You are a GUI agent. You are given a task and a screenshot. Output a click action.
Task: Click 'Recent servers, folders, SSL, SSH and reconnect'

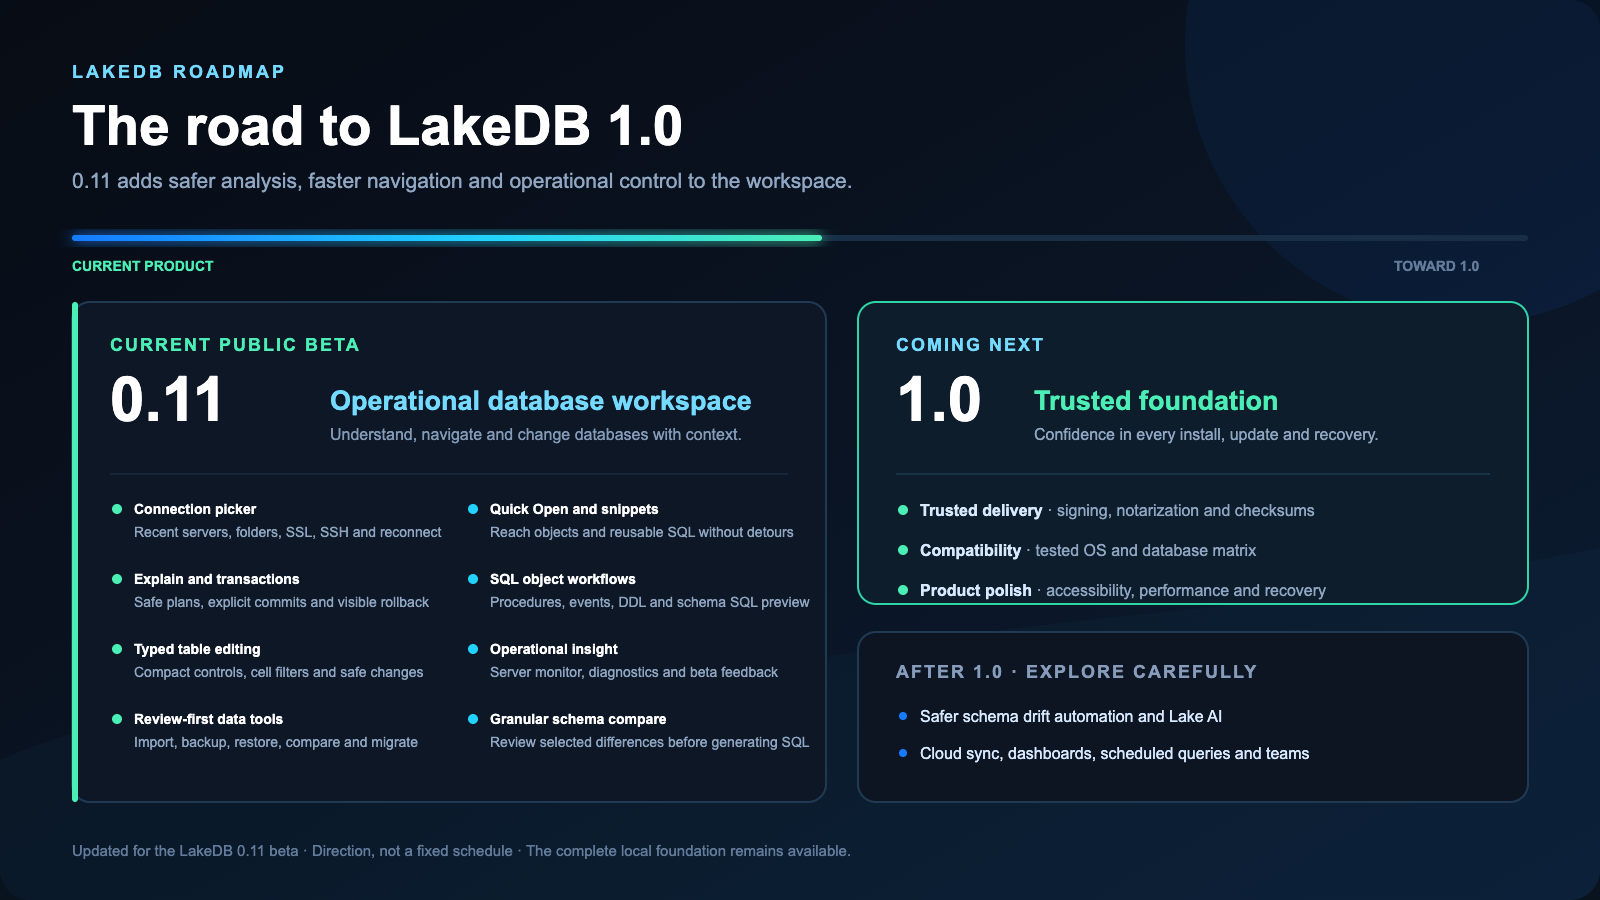(288, 532)
